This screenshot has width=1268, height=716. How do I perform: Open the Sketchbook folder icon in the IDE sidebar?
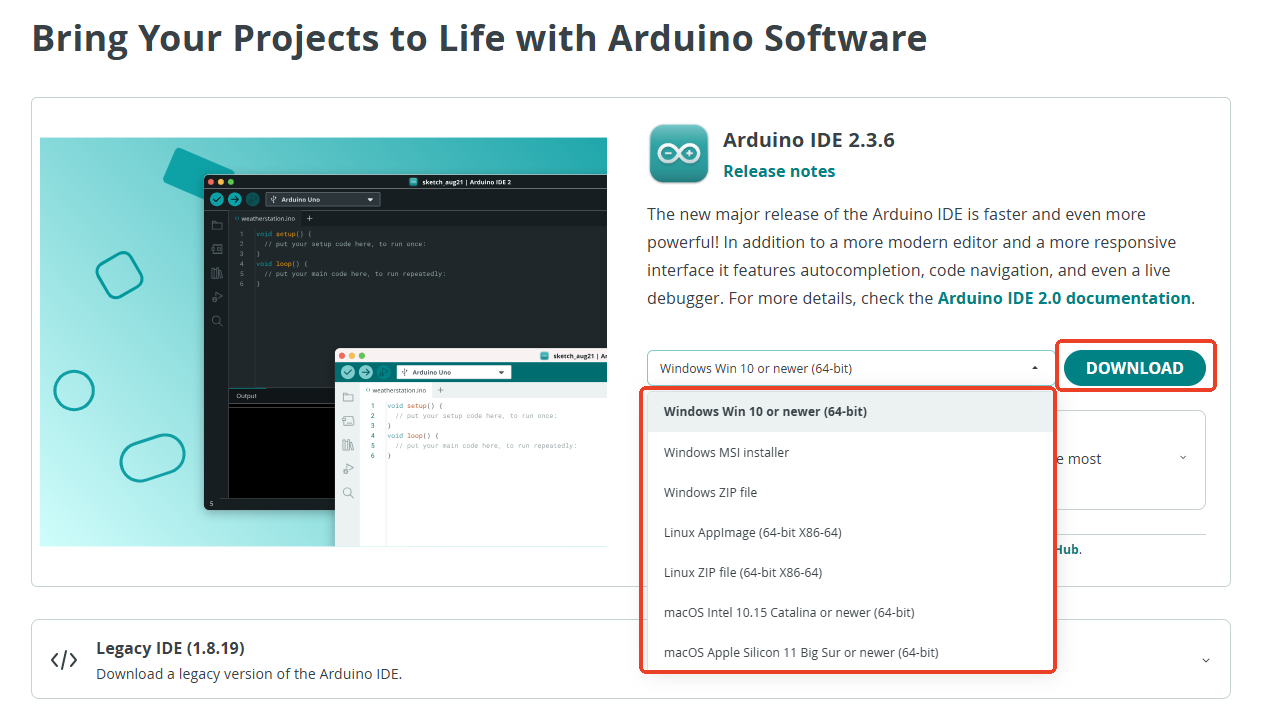pyautogui.click(x=216, y=225)
